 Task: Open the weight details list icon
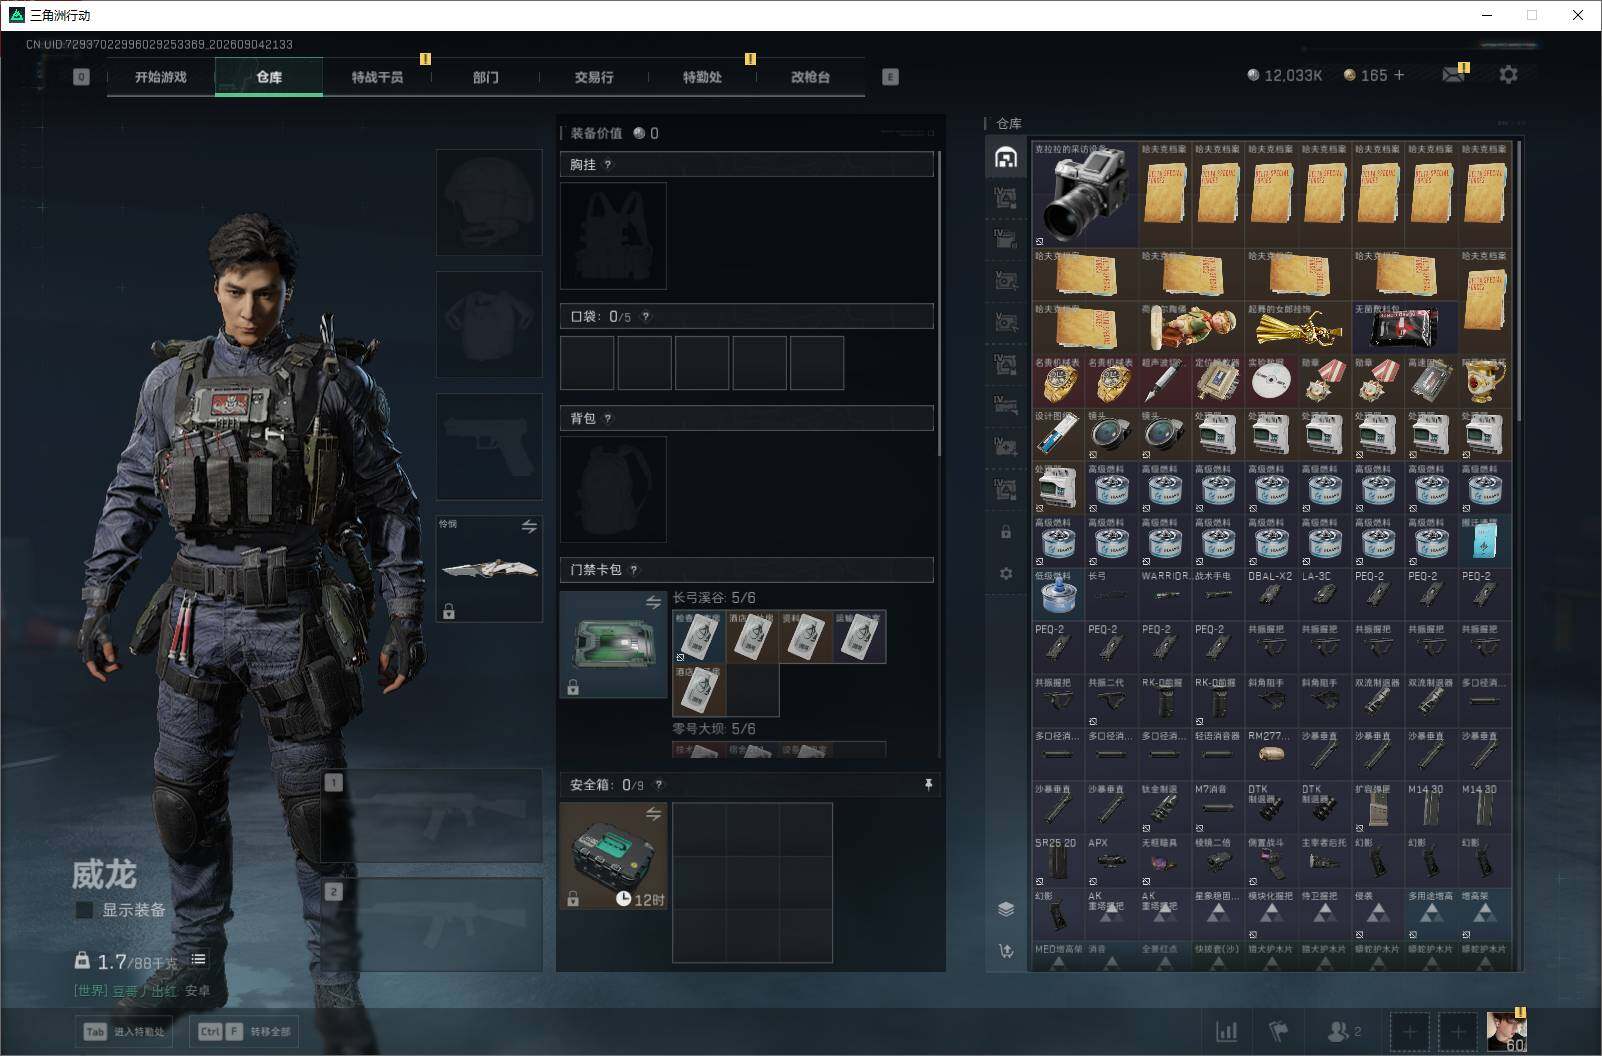tap(198, 960)
